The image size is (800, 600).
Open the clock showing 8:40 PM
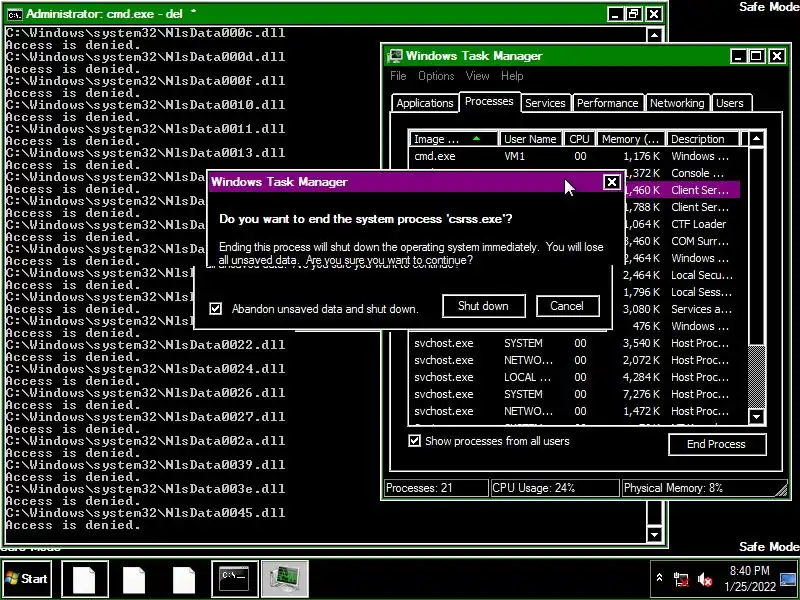(x=750, y=579)
